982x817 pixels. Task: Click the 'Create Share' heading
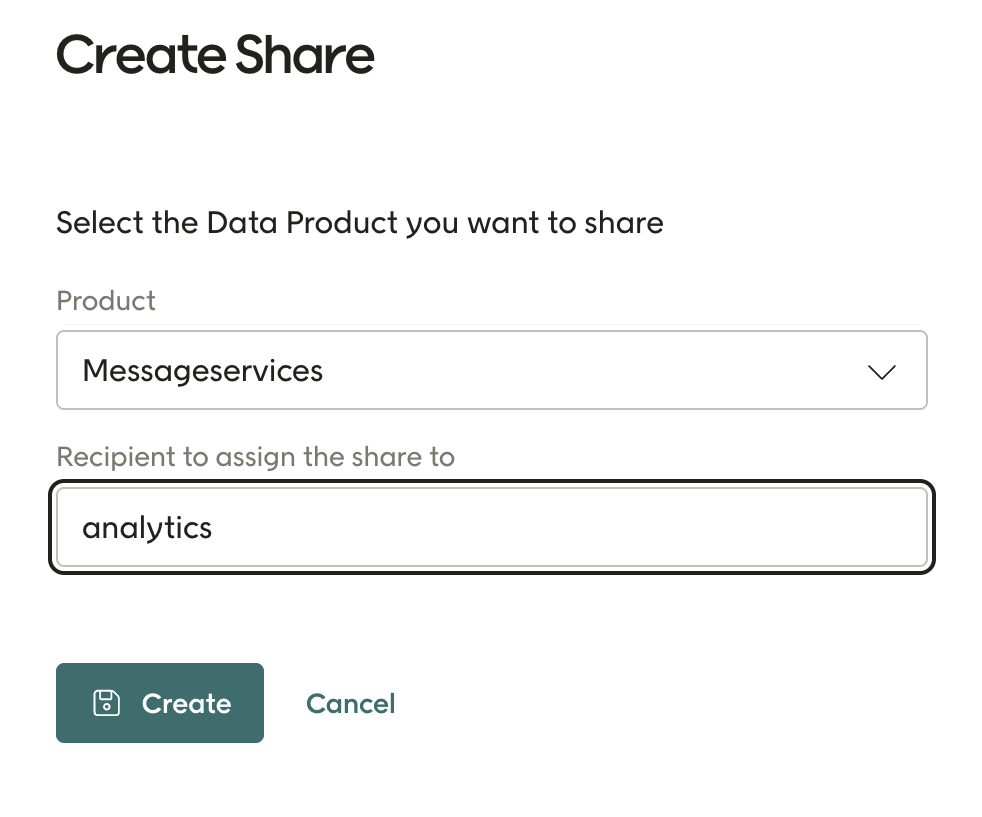click(x=215, y=55)
